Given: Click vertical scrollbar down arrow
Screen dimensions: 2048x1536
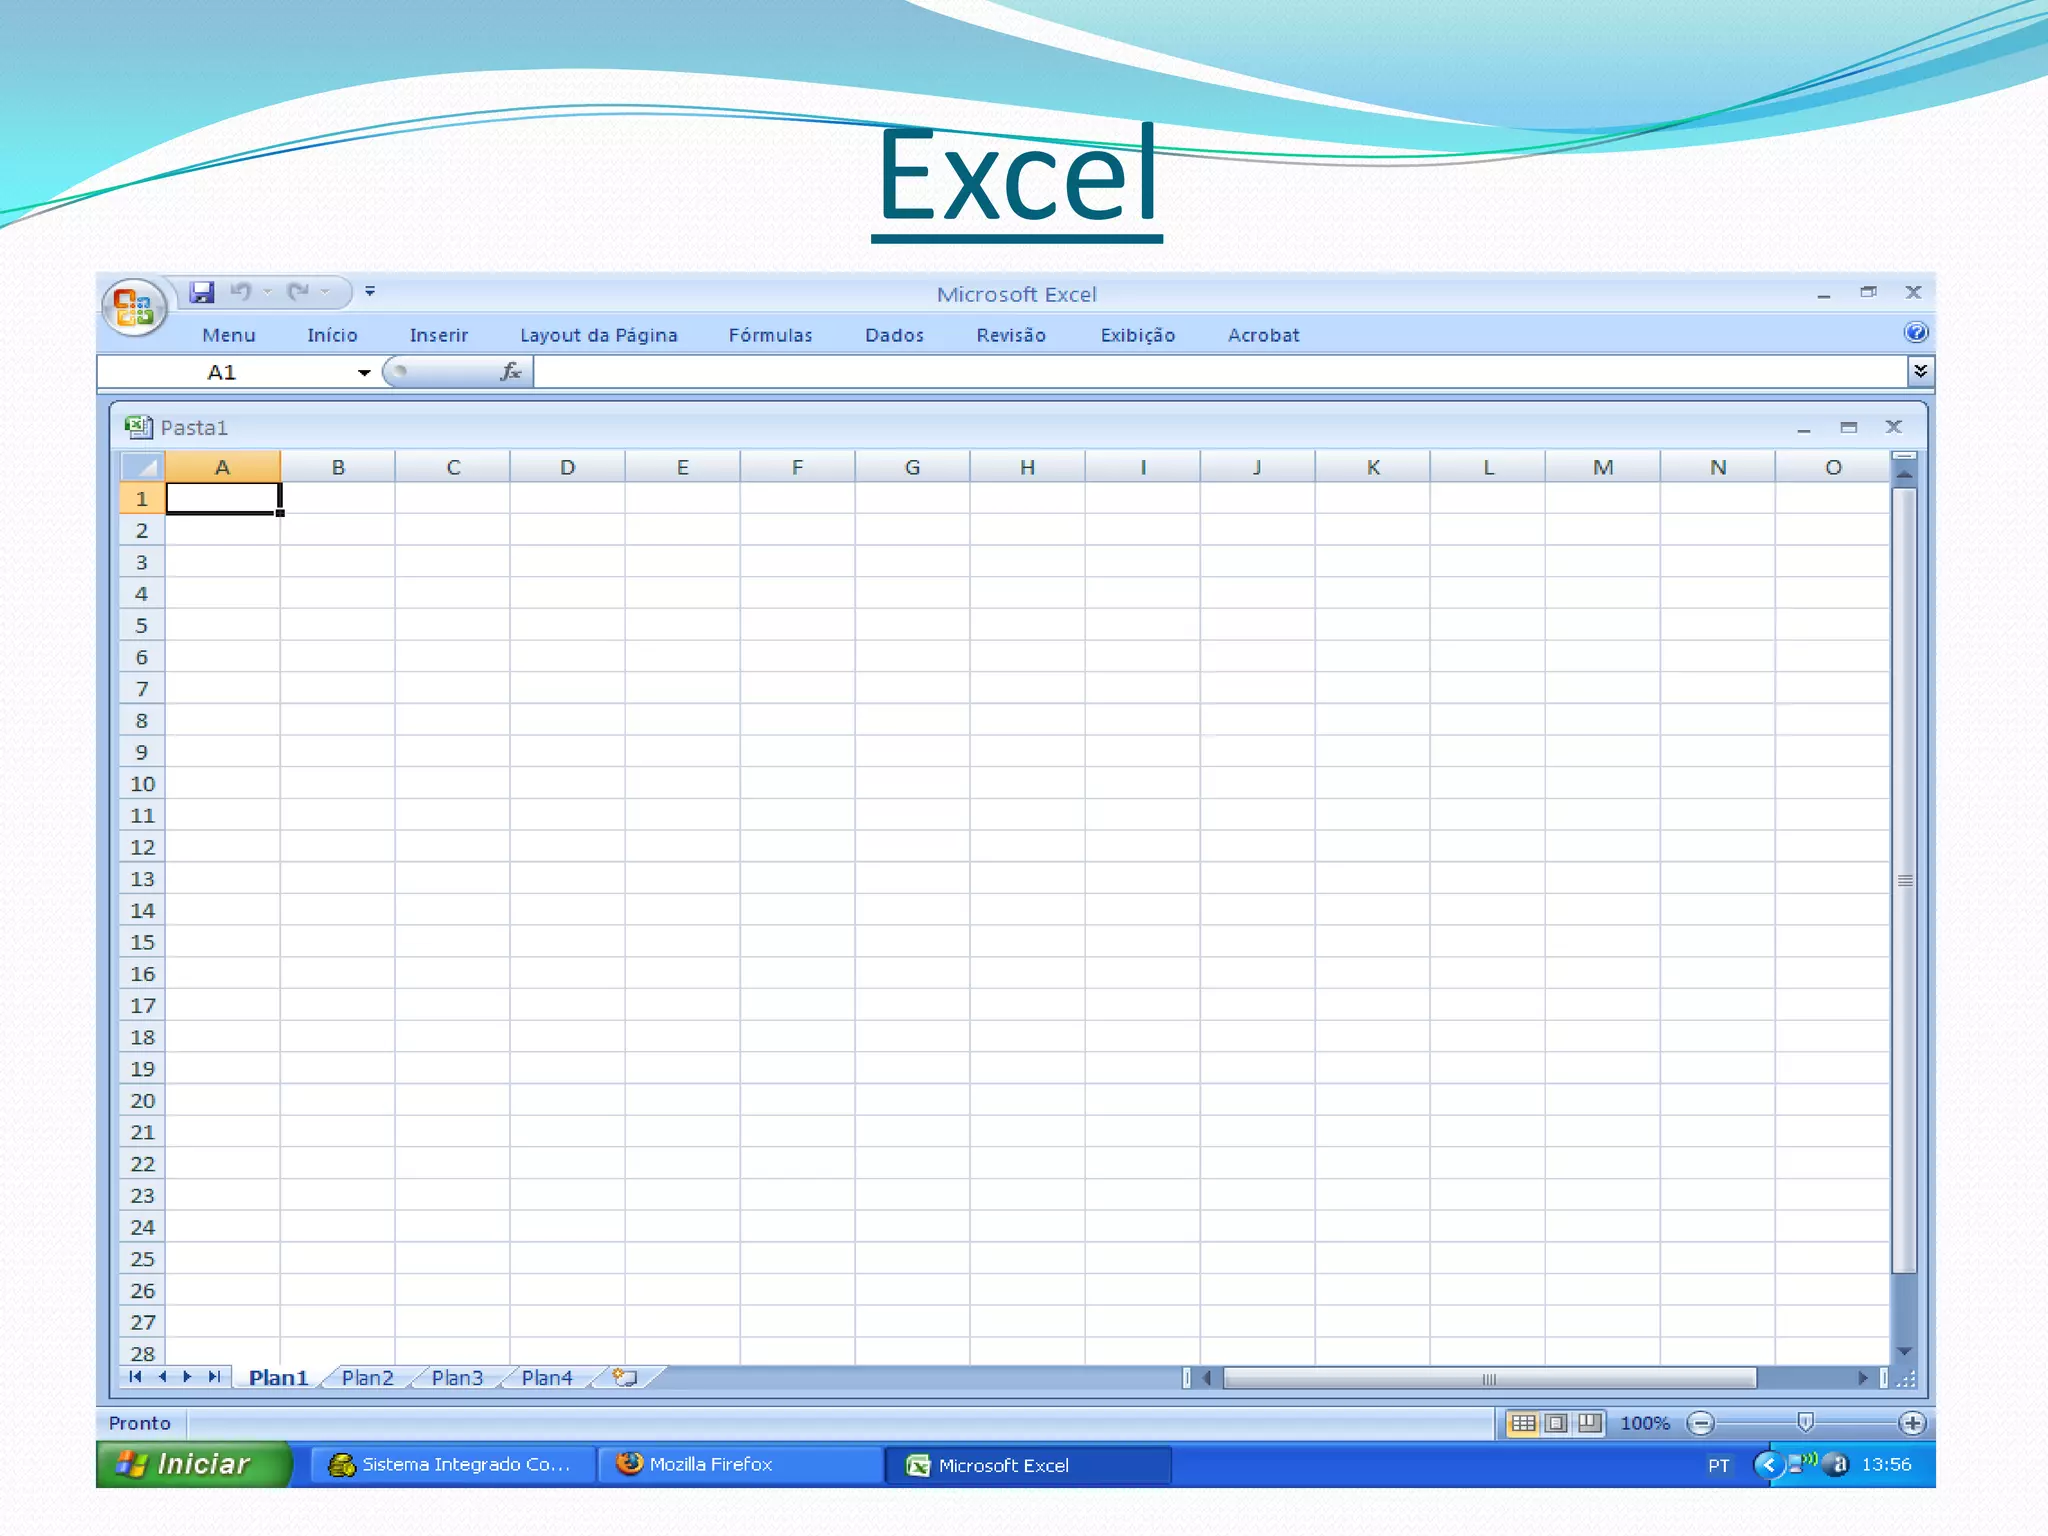Looking at the screenshot, I should coord(1905,1352).
